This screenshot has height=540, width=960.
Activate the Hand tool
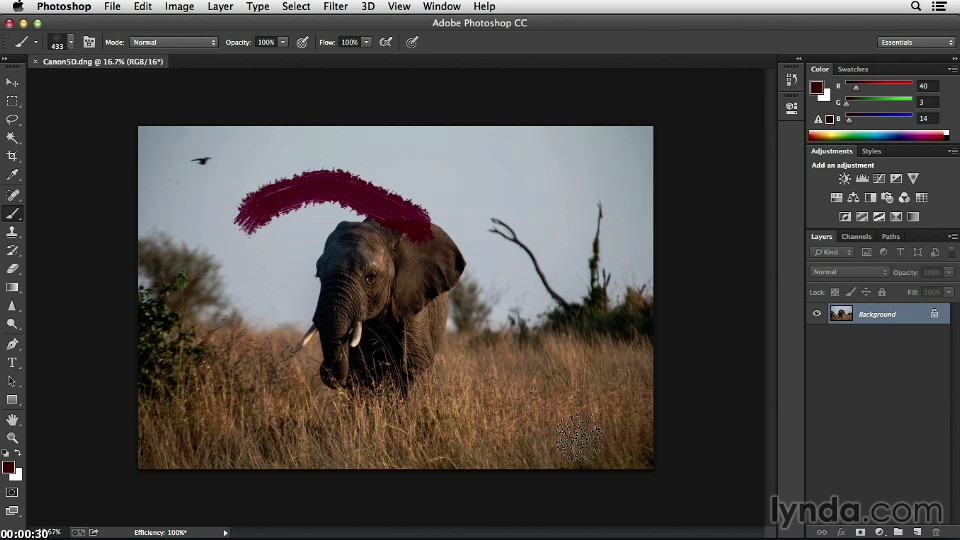click(12, 419)
